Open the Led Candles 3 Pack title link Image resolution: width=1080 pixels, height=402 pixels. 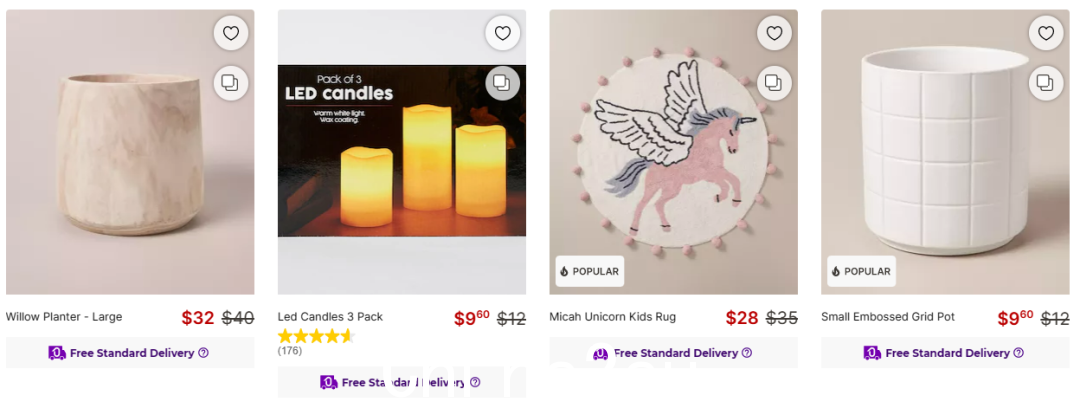point(330,317)
